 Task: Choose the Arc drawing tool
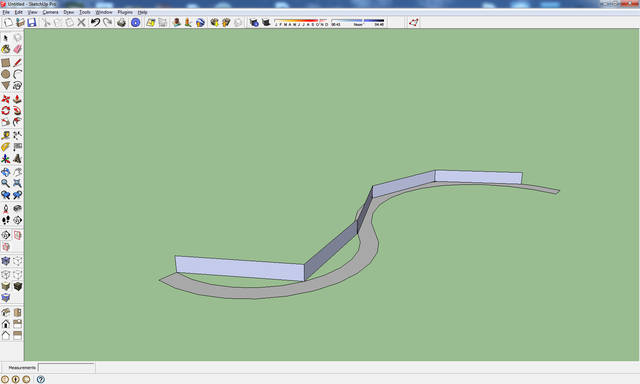tap(17, 74)
